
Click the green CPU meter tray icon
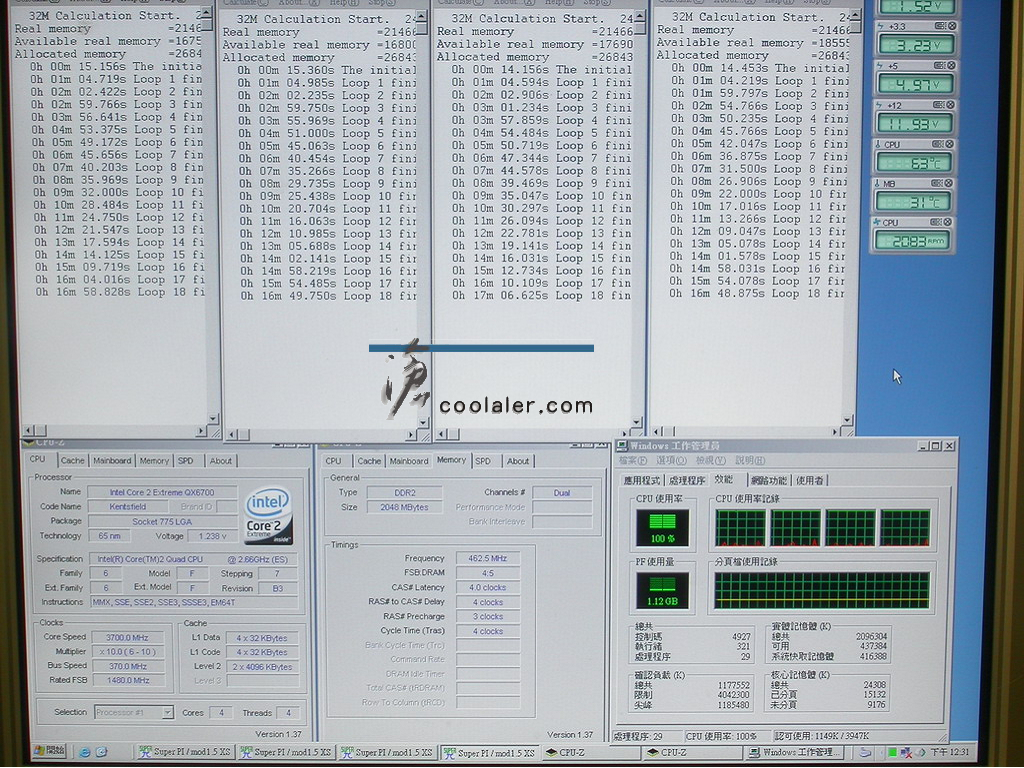(x=892, y=753)
